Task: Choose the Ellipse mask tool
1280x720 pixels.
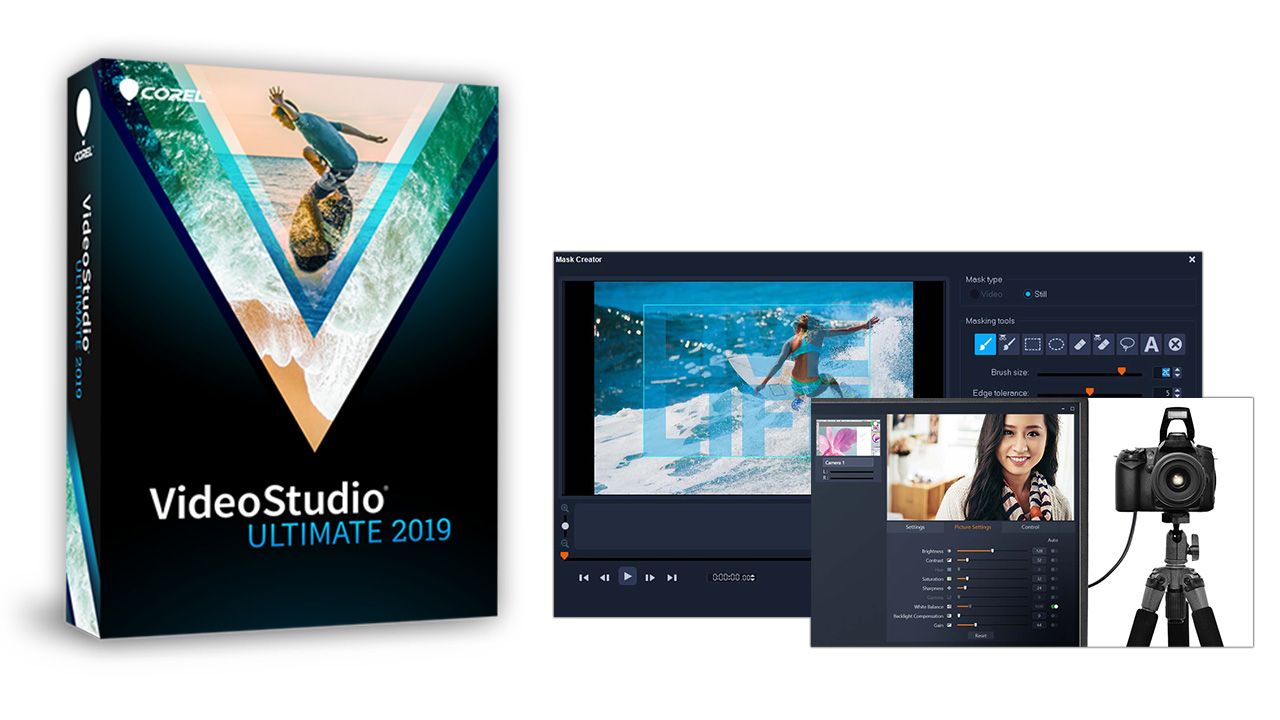Action: (x=1056, y=344)
